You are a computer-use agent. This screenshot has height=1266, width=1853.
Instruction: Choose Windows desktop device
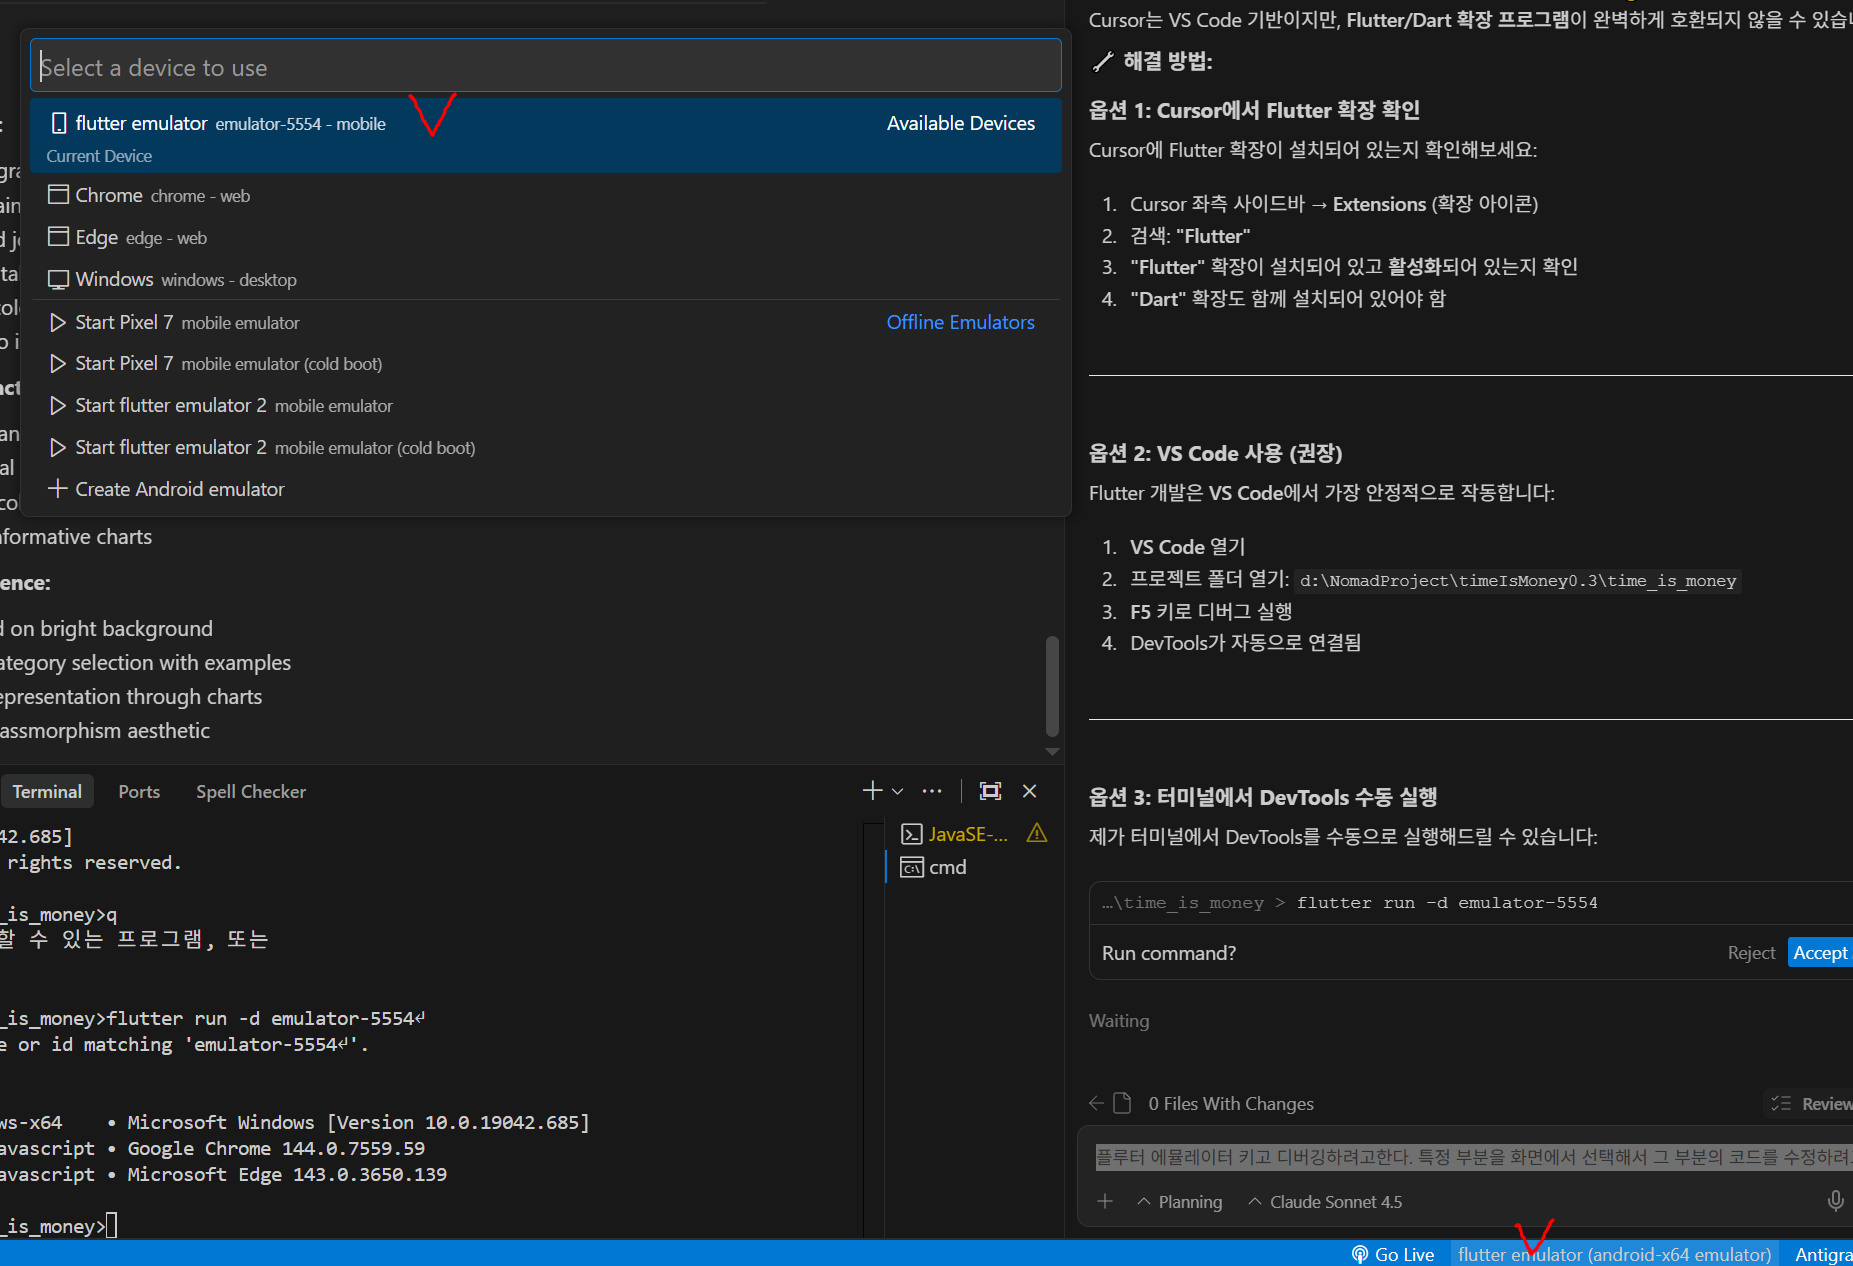click(x=545, y=279)
